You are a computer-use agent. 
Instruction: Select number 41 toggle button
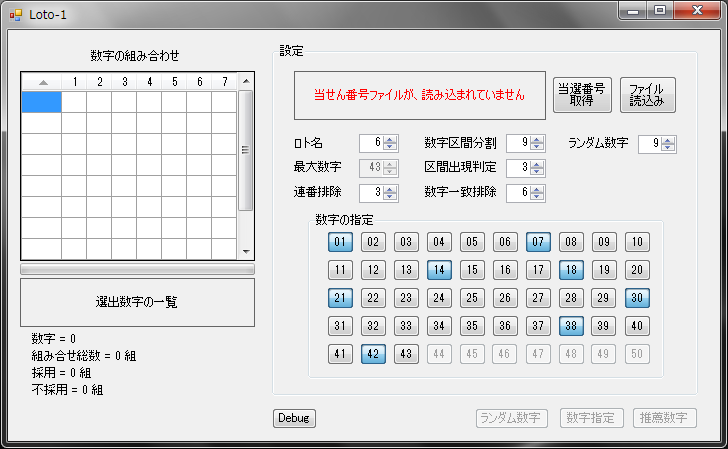340,354
